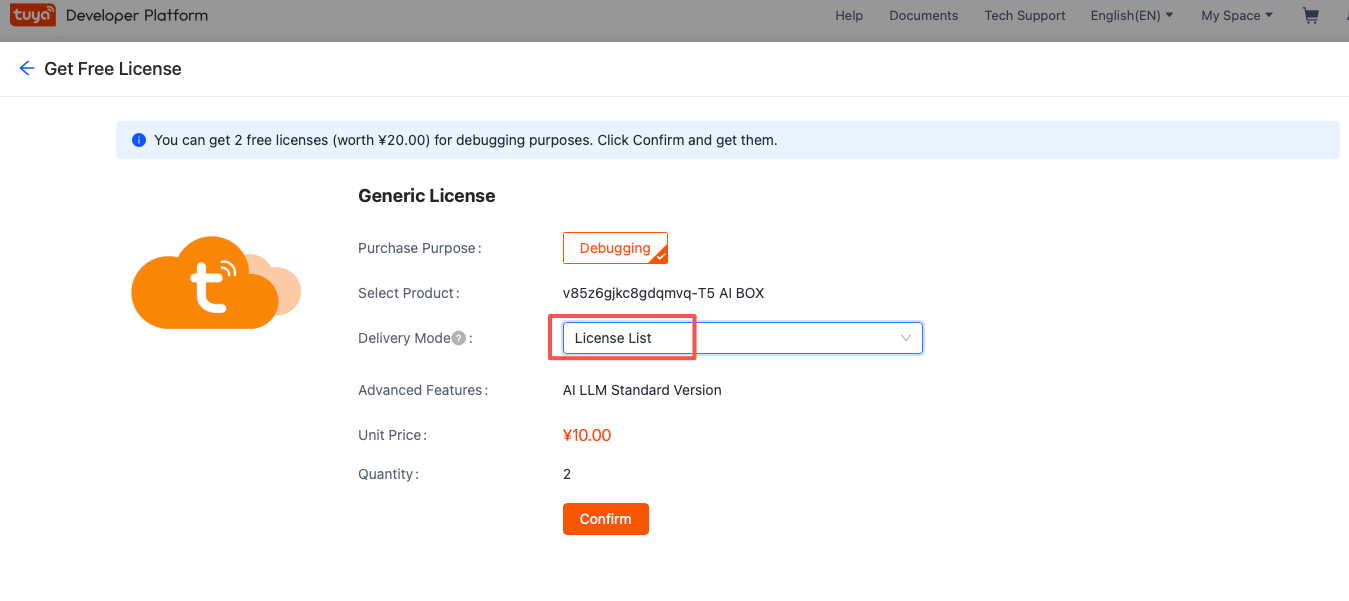Open the My Space dropdown
The image size is (1349, 601).
(1236, 15)
